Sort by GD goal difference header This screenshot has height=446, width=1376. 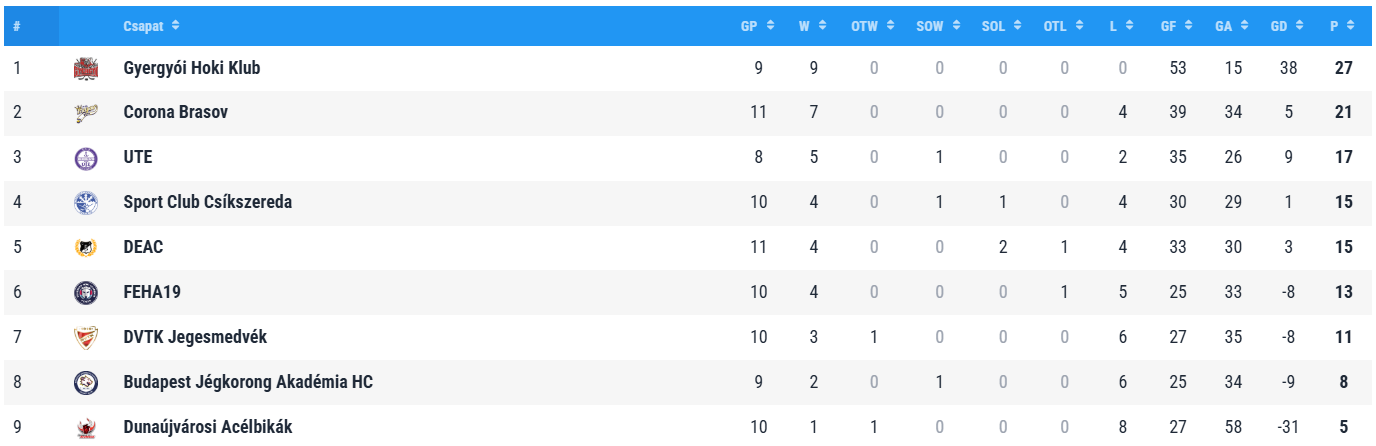1287,26
